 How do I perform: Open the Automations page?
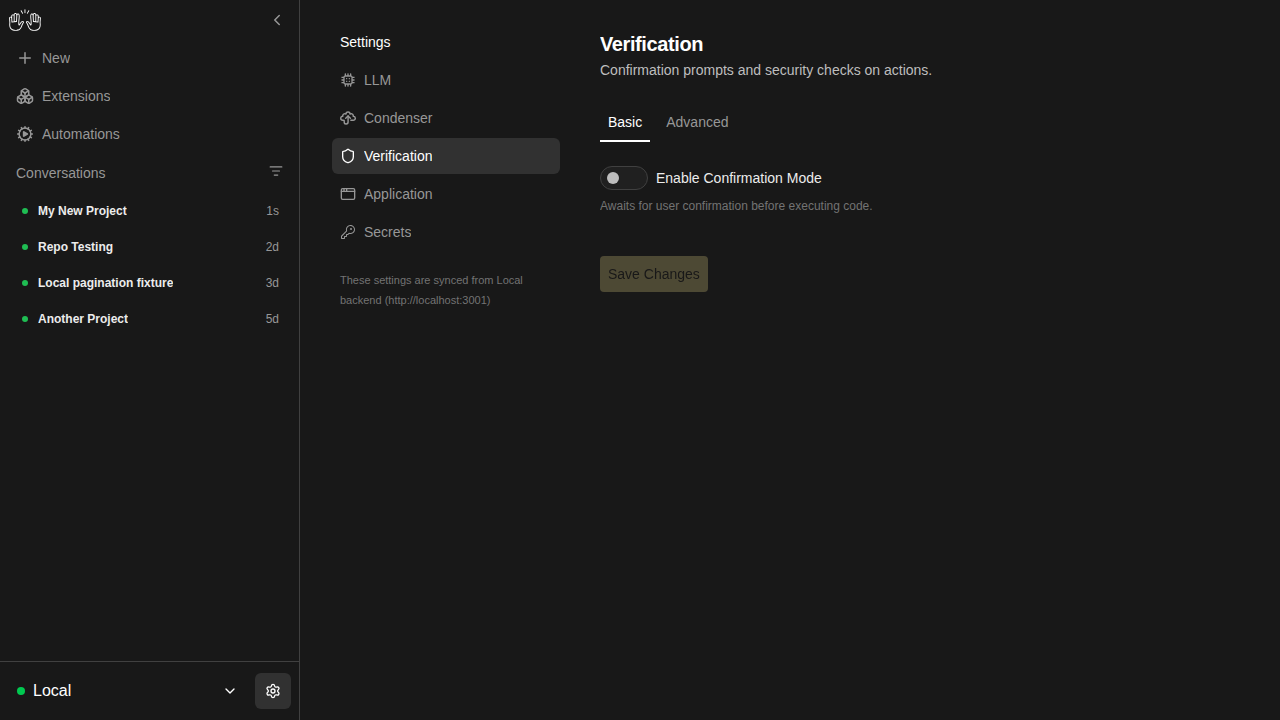[149, 134]
